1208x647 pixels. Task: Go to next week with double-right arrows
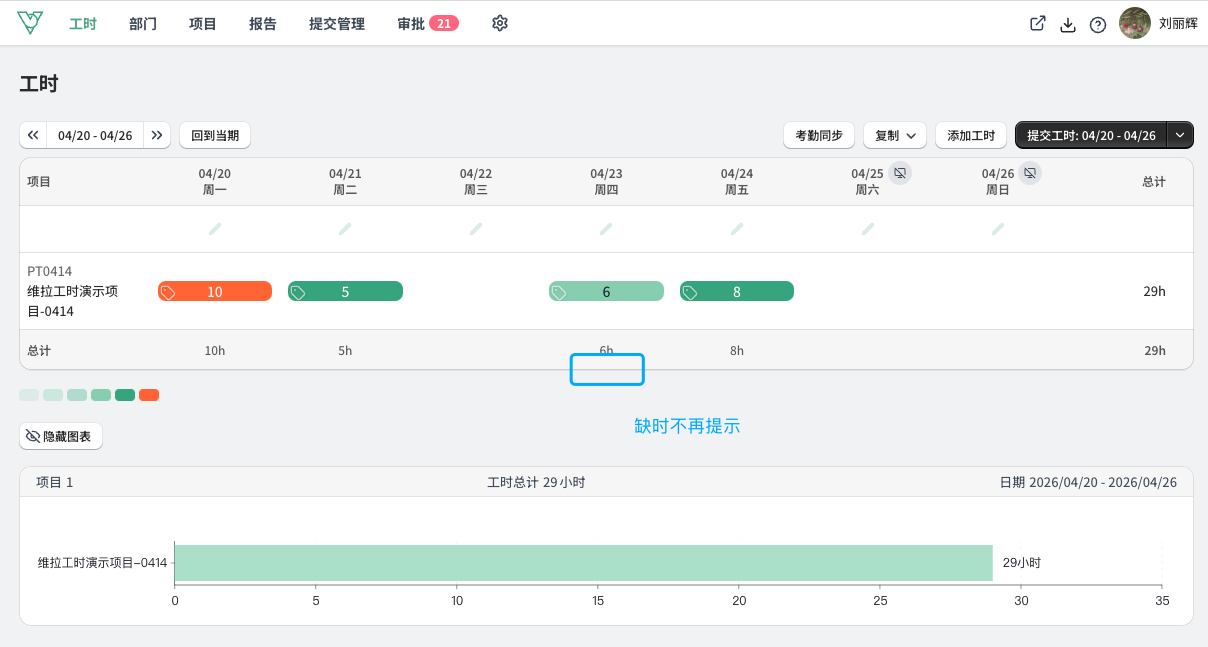[x=157, y=135]
